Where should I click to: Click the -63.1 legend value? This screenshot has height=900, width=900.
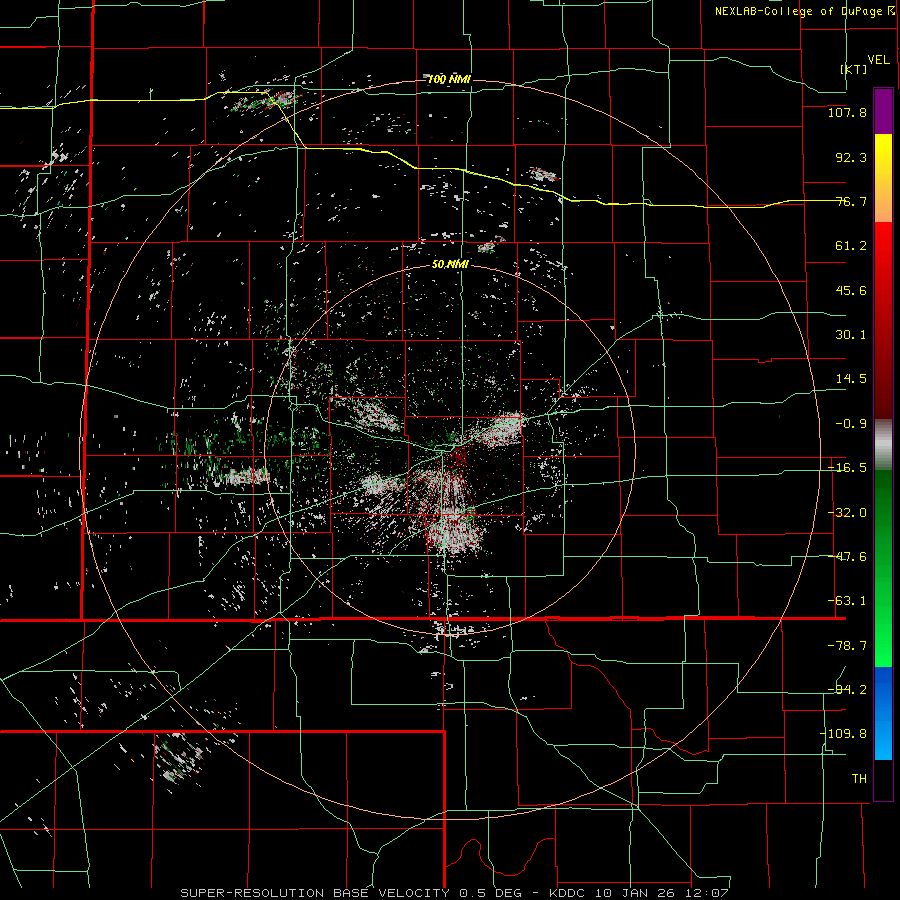tap(847, 601)
